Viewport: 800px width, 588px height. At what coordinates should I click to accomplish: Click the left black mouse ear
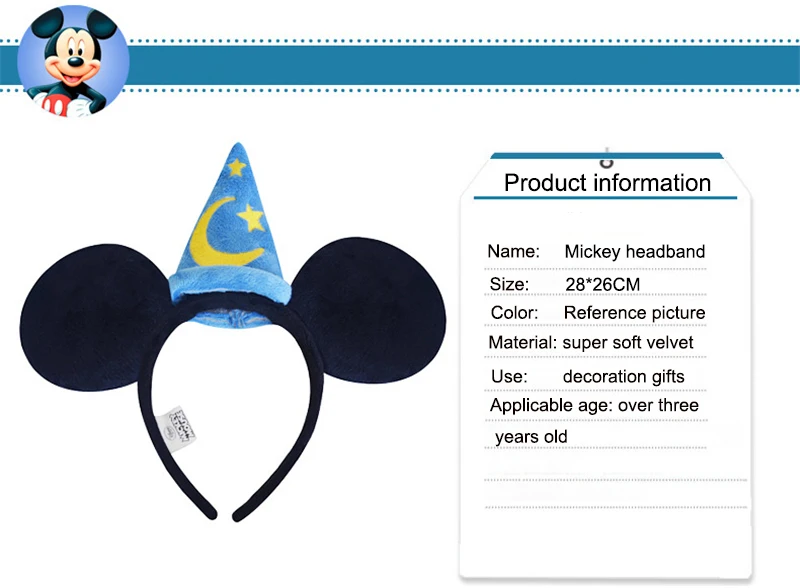[89, 317]
